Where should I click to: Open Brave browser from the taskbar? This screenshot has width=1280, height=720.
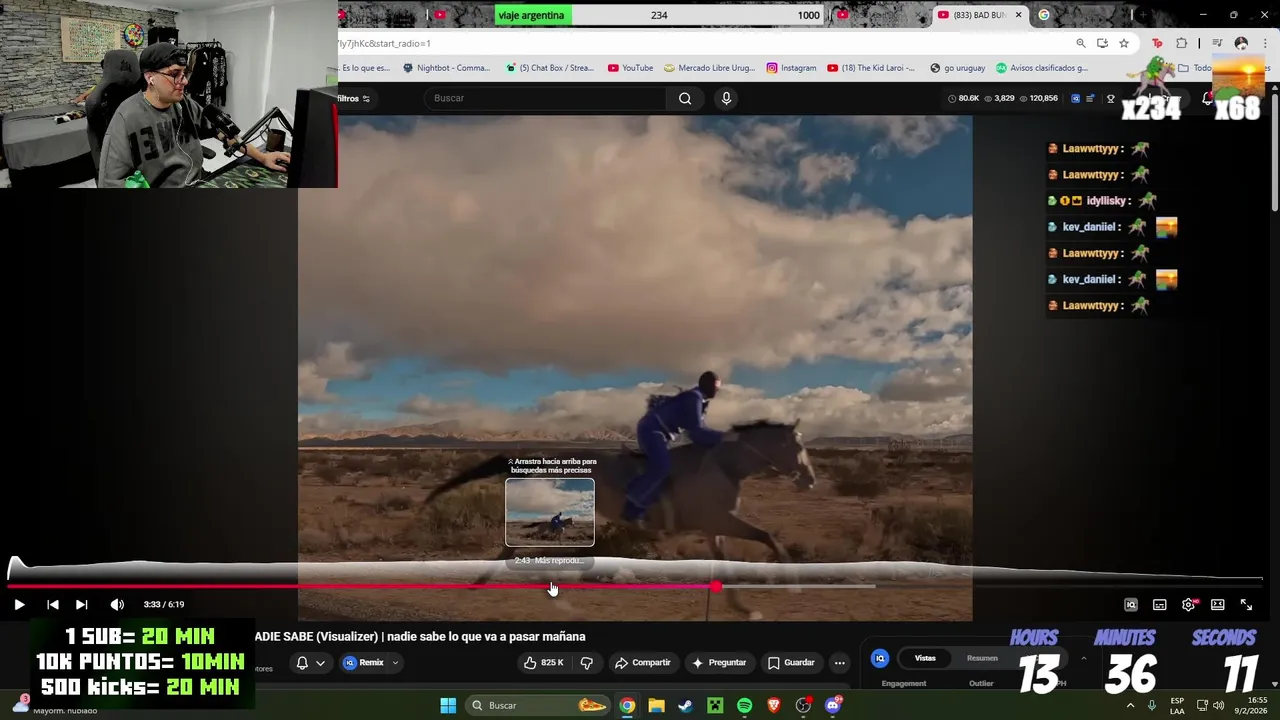[773, 705]
